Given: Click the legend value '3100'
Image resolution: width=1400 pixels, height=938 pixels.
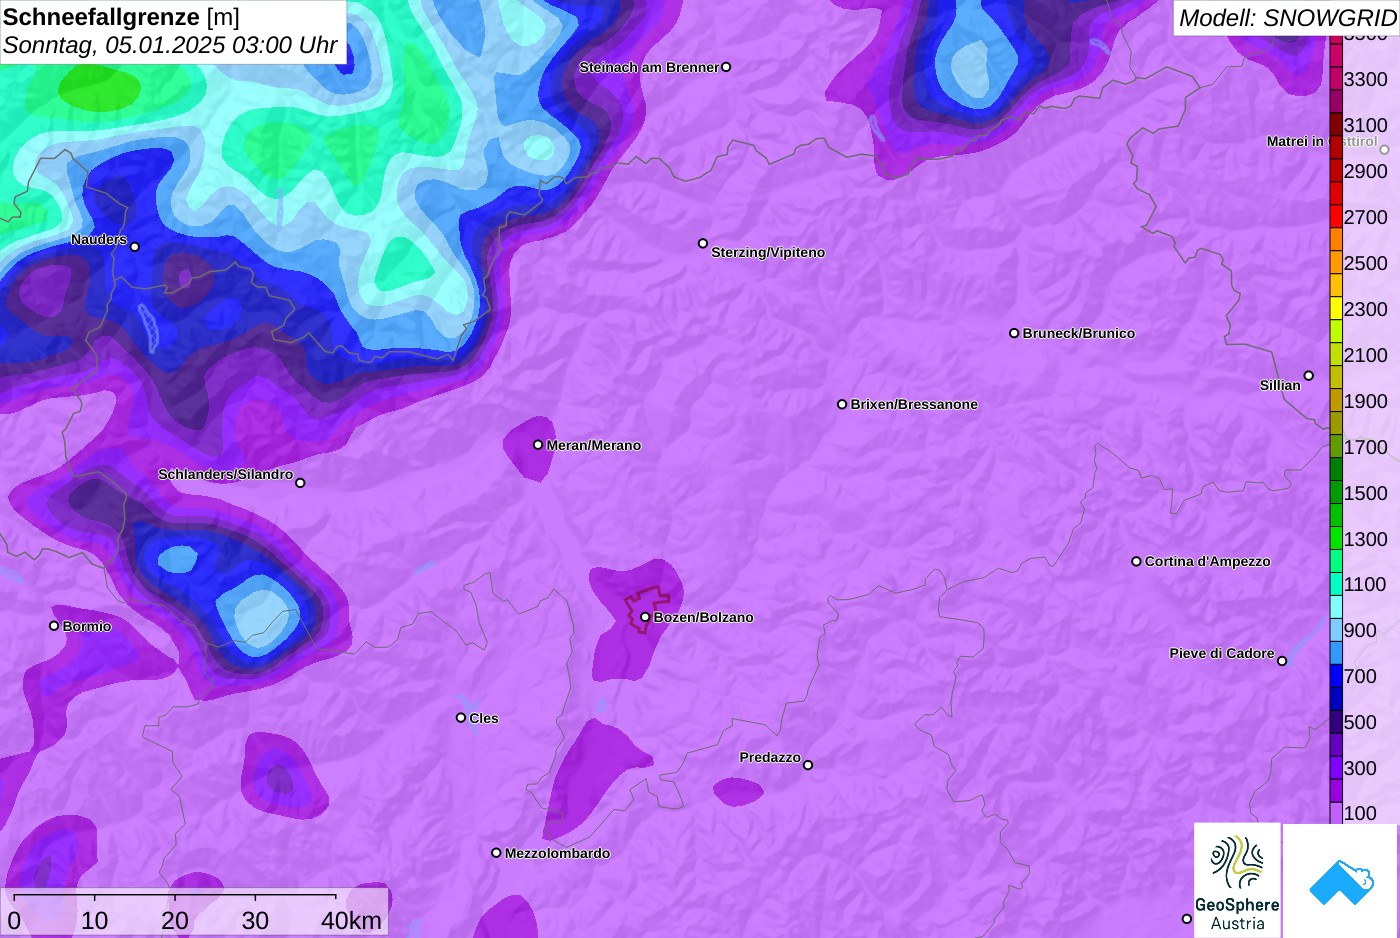Looking at the screenshot, I should (1366, 125).
